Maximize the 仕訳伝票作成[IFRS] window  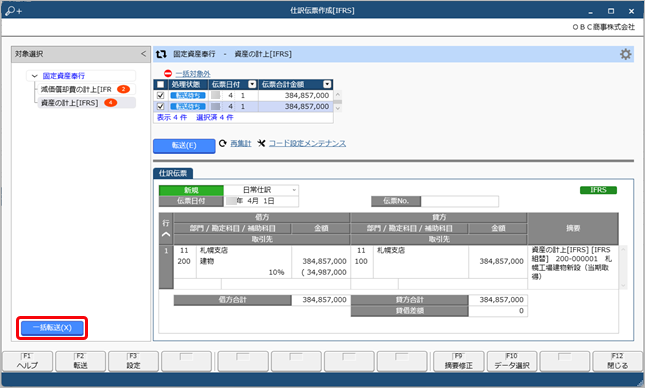tap(611, 11)
